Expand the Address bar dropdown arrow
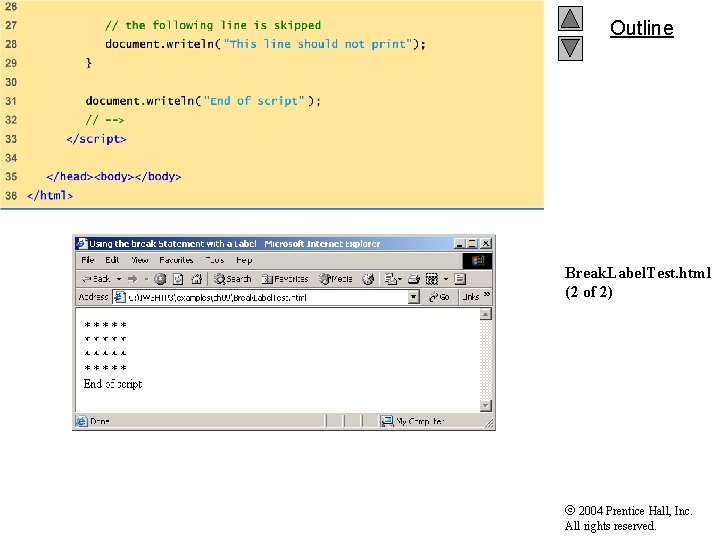The height and width of the screenshot is (540, 720). click(x=413, y=298)
